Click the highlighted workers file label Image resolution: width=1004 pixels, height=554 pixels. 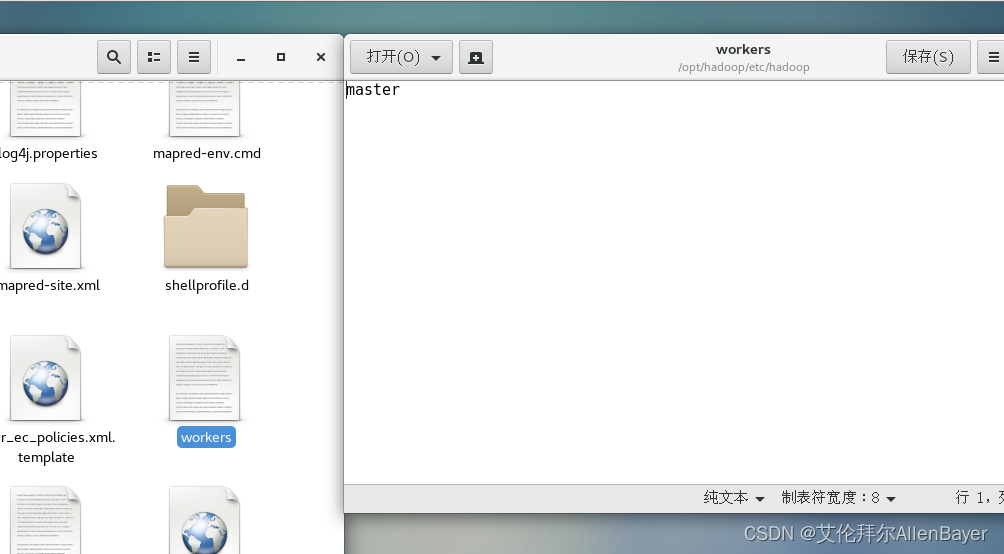pyautogui.click(x=206, y=437)
